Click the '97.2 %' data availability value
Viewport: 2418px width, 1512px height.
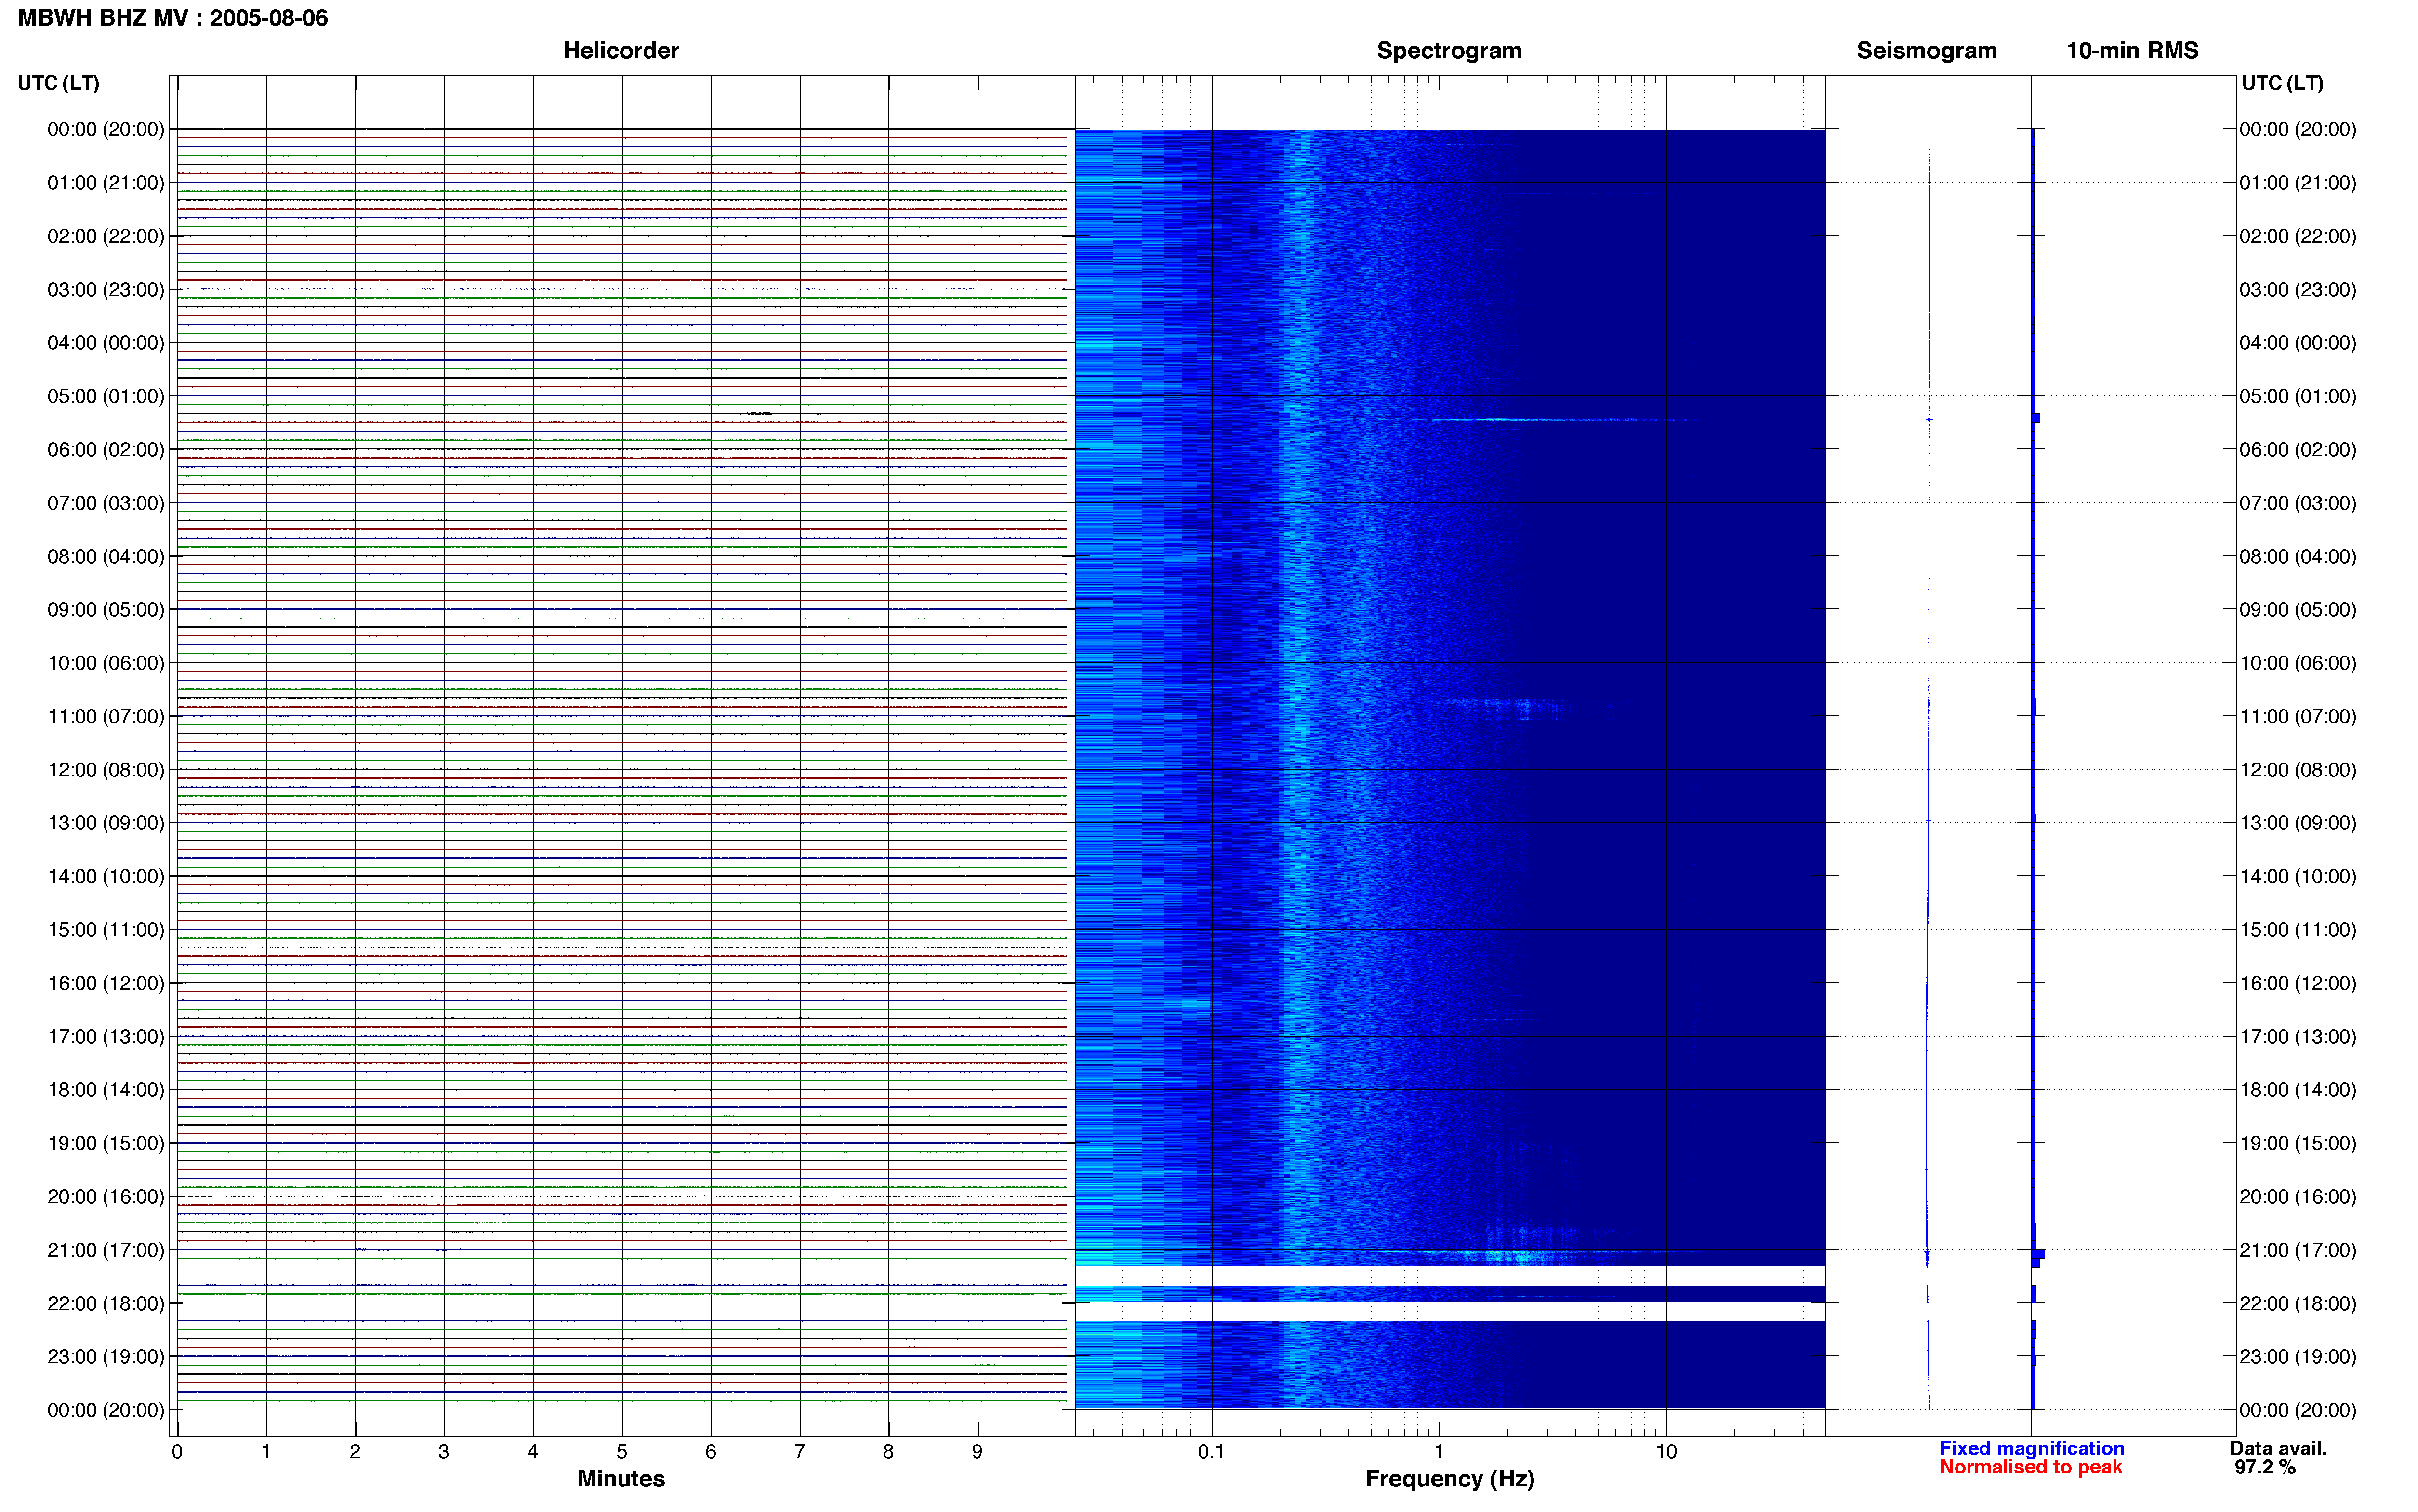coord(2265,1467)
